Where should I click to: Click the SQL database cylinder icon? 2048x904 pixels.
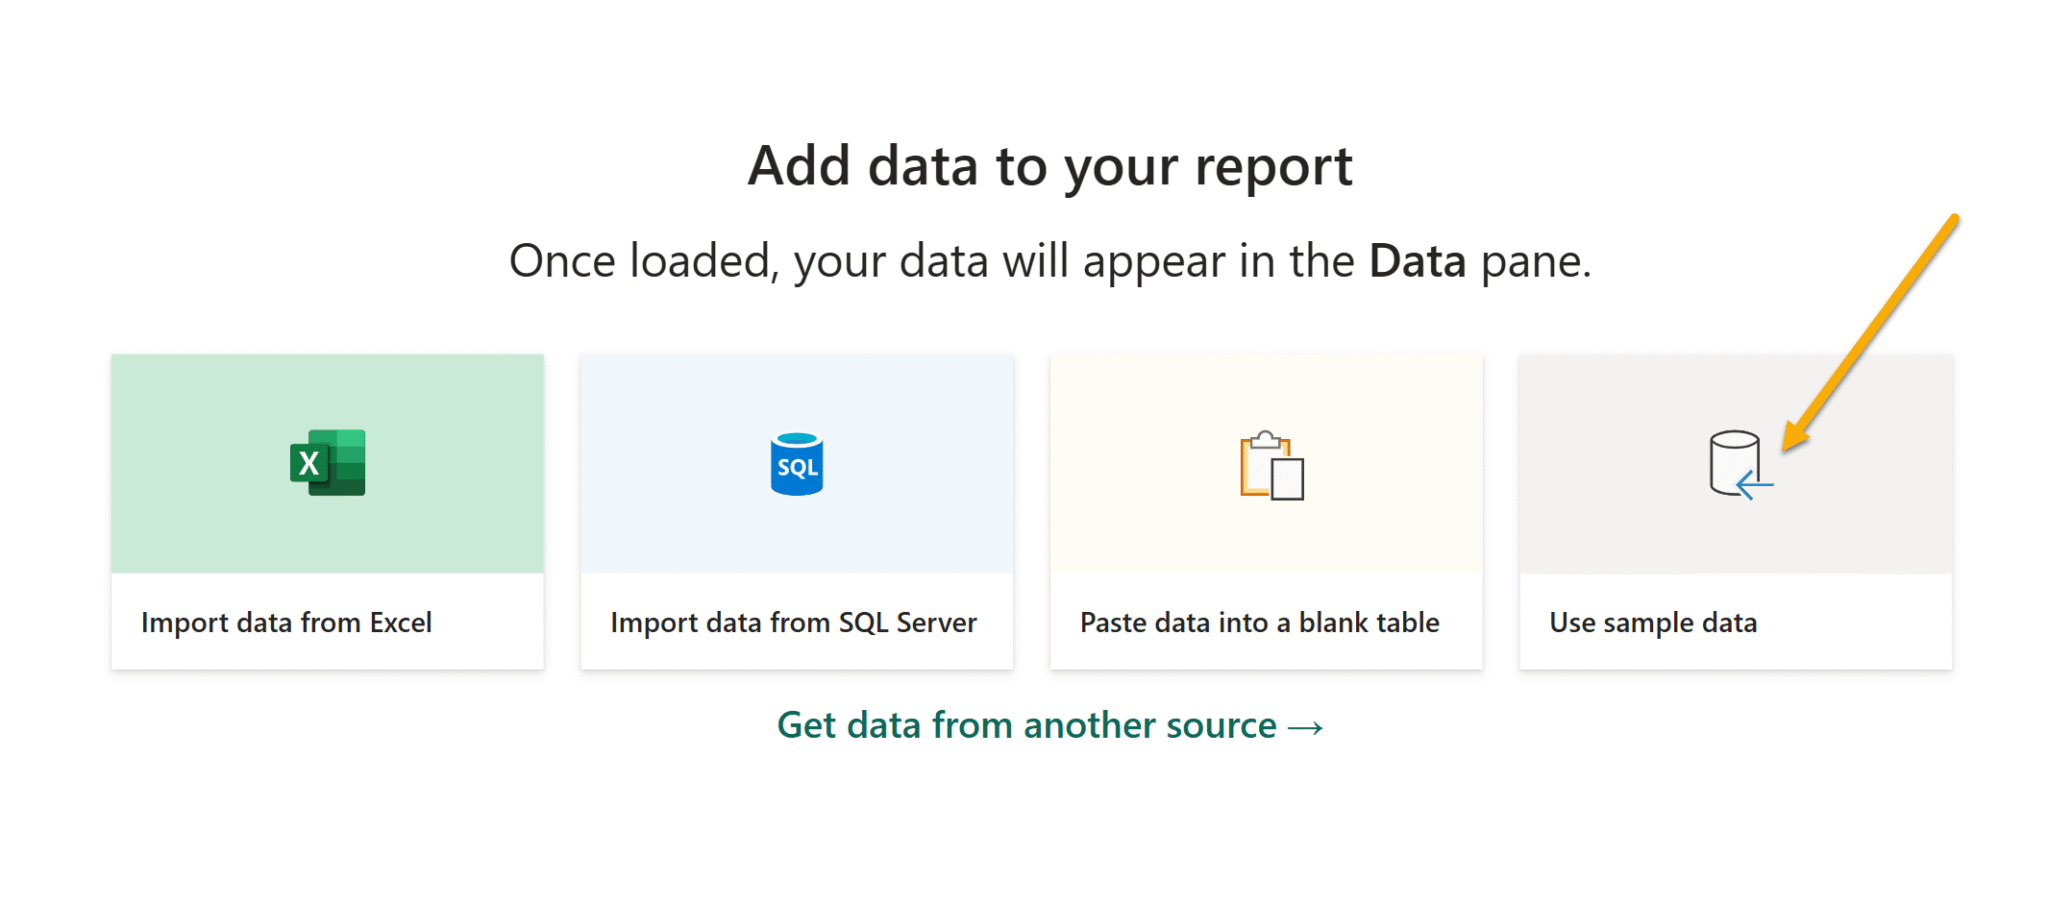coord(796,462)
